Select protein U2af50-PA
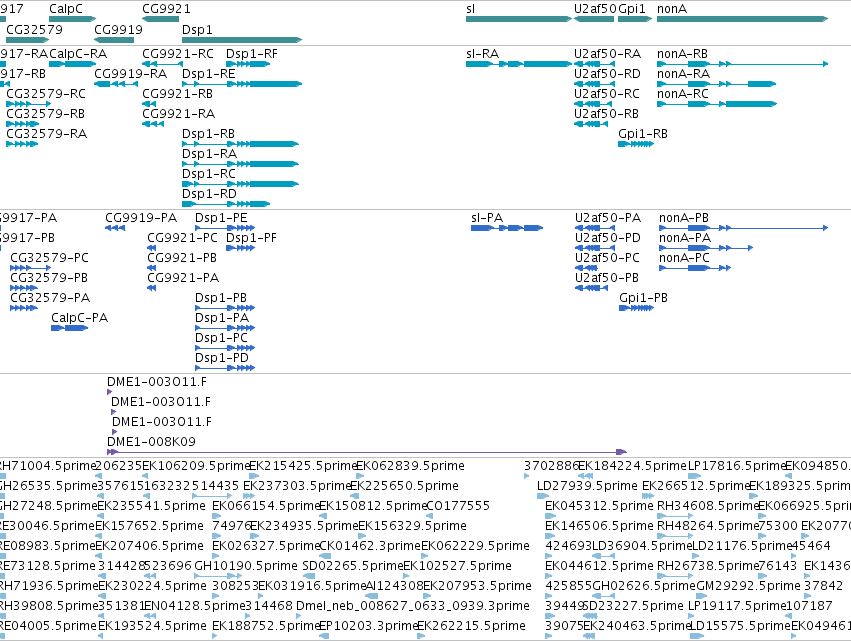 coord(595,228)
